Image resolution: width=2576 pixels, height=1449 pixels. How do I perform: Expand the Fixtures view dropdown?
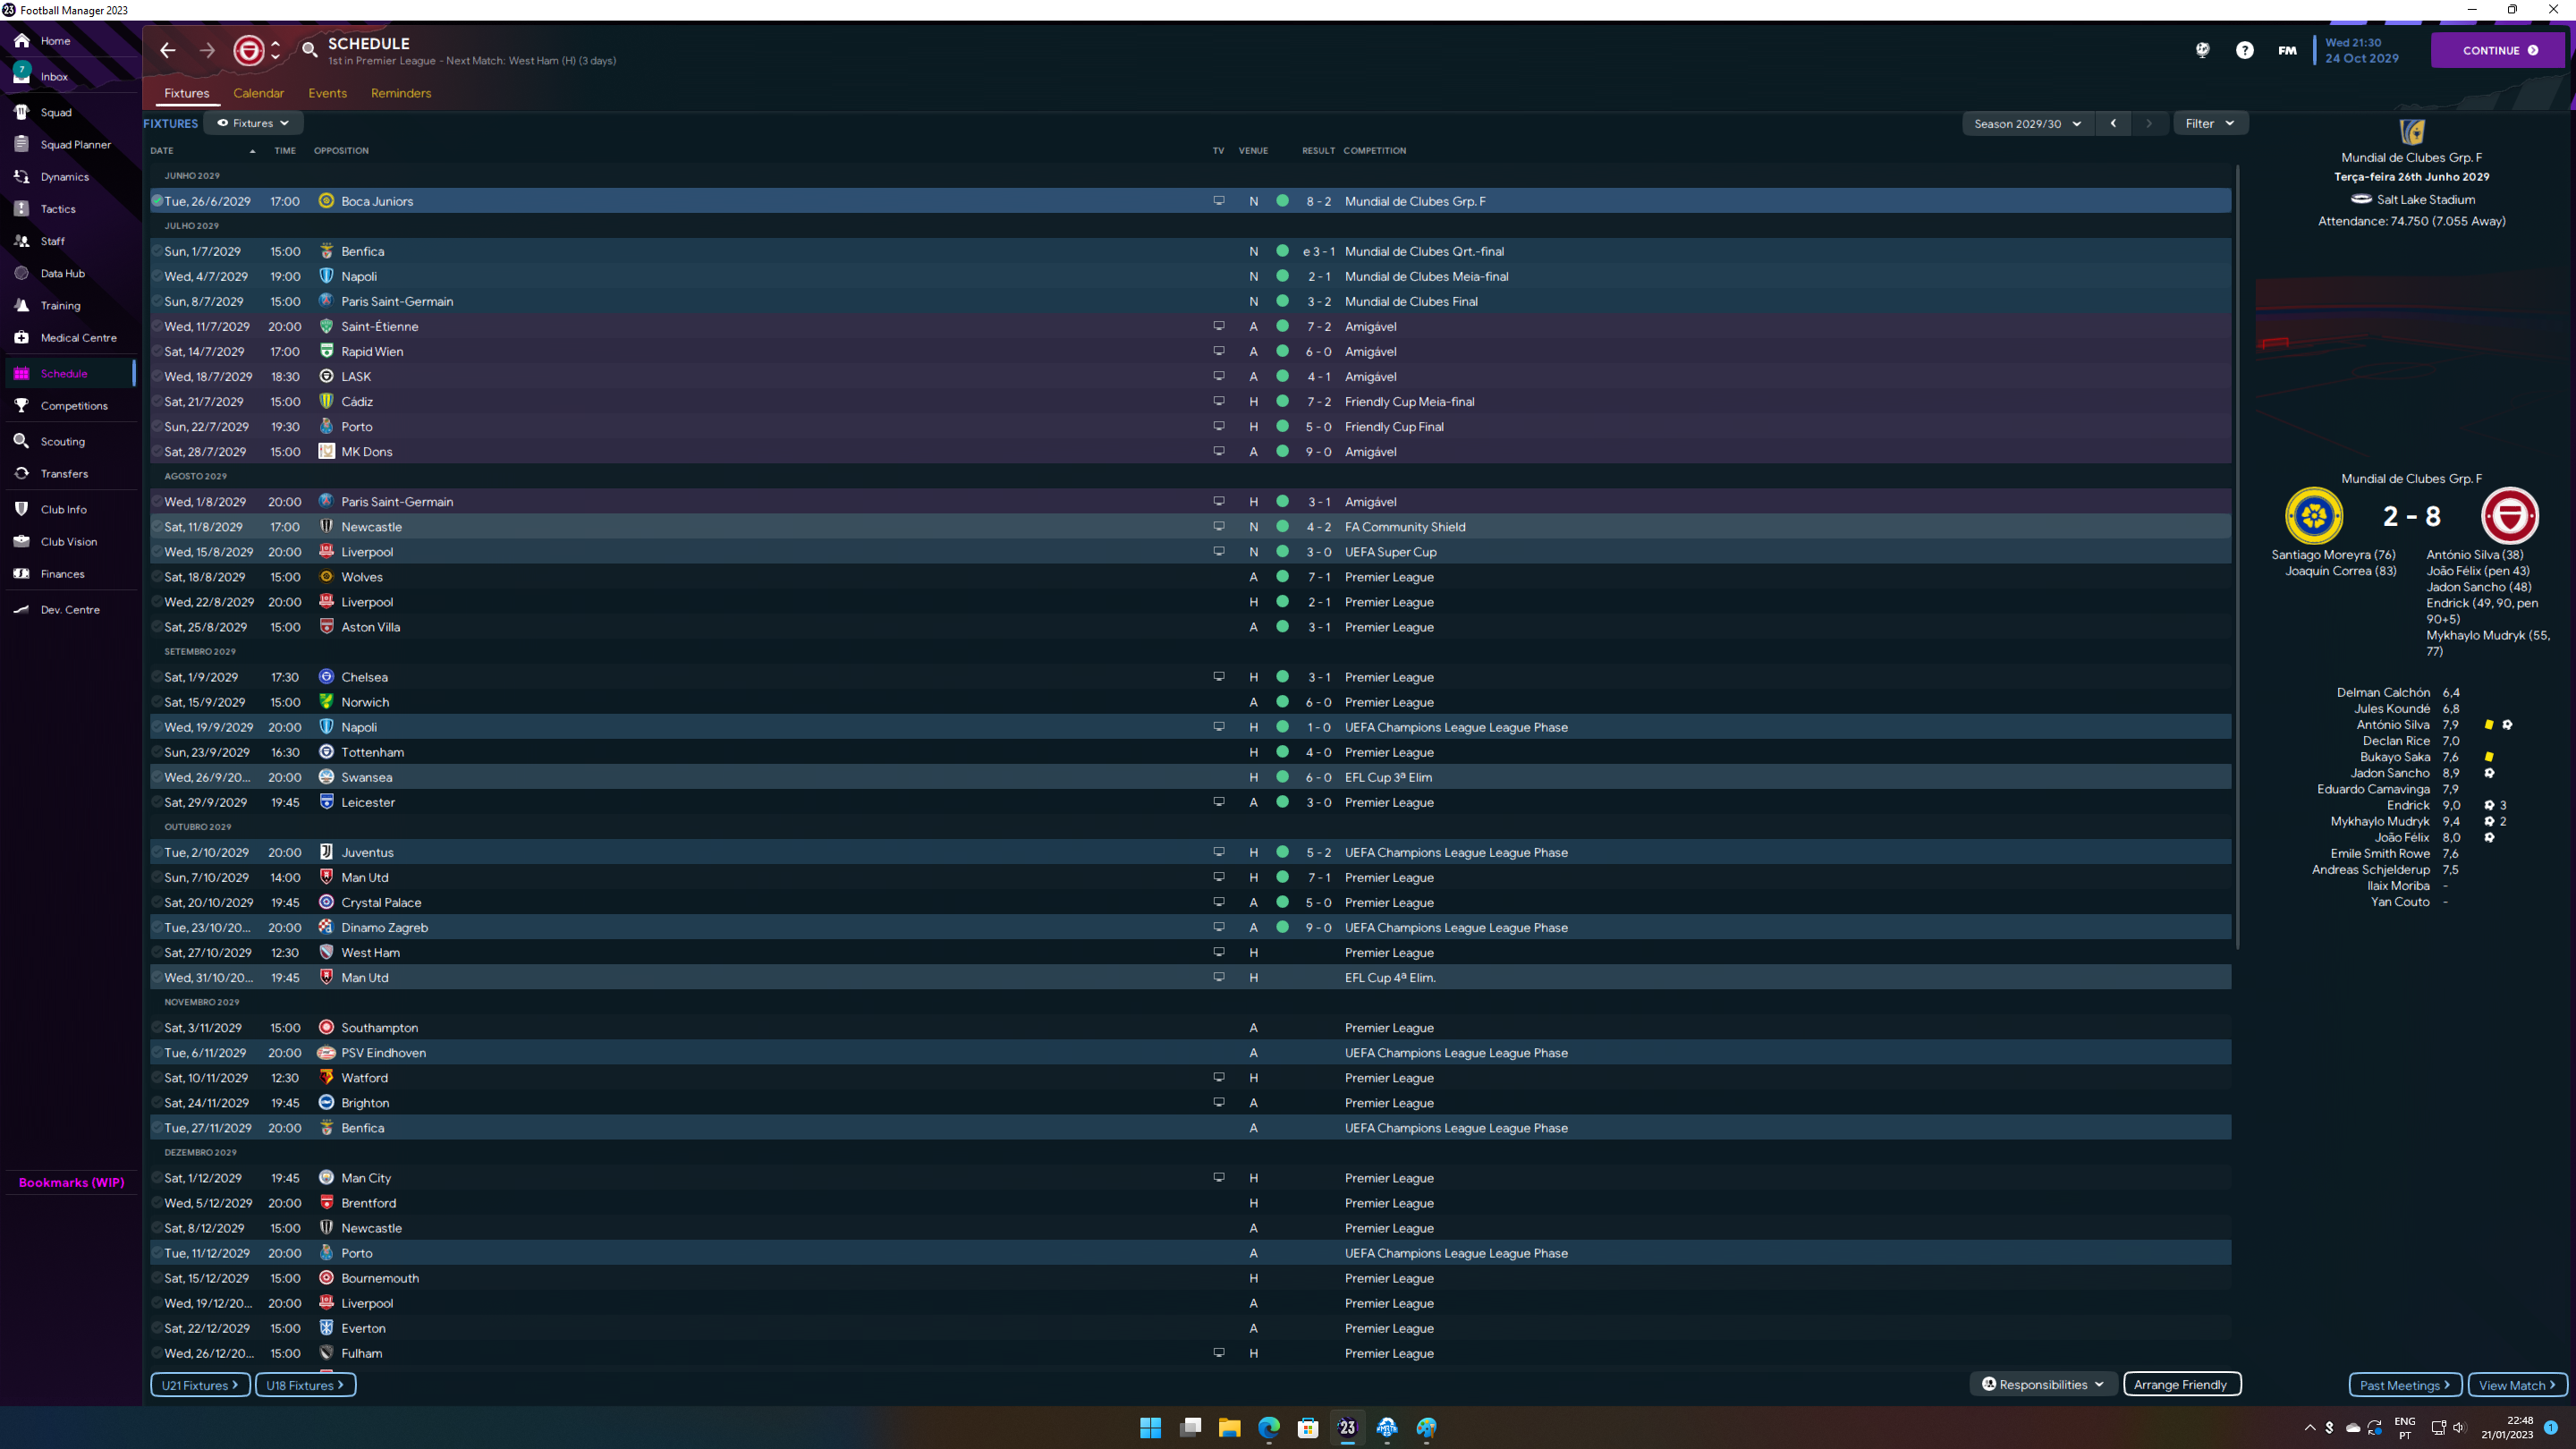pos(254,123)
